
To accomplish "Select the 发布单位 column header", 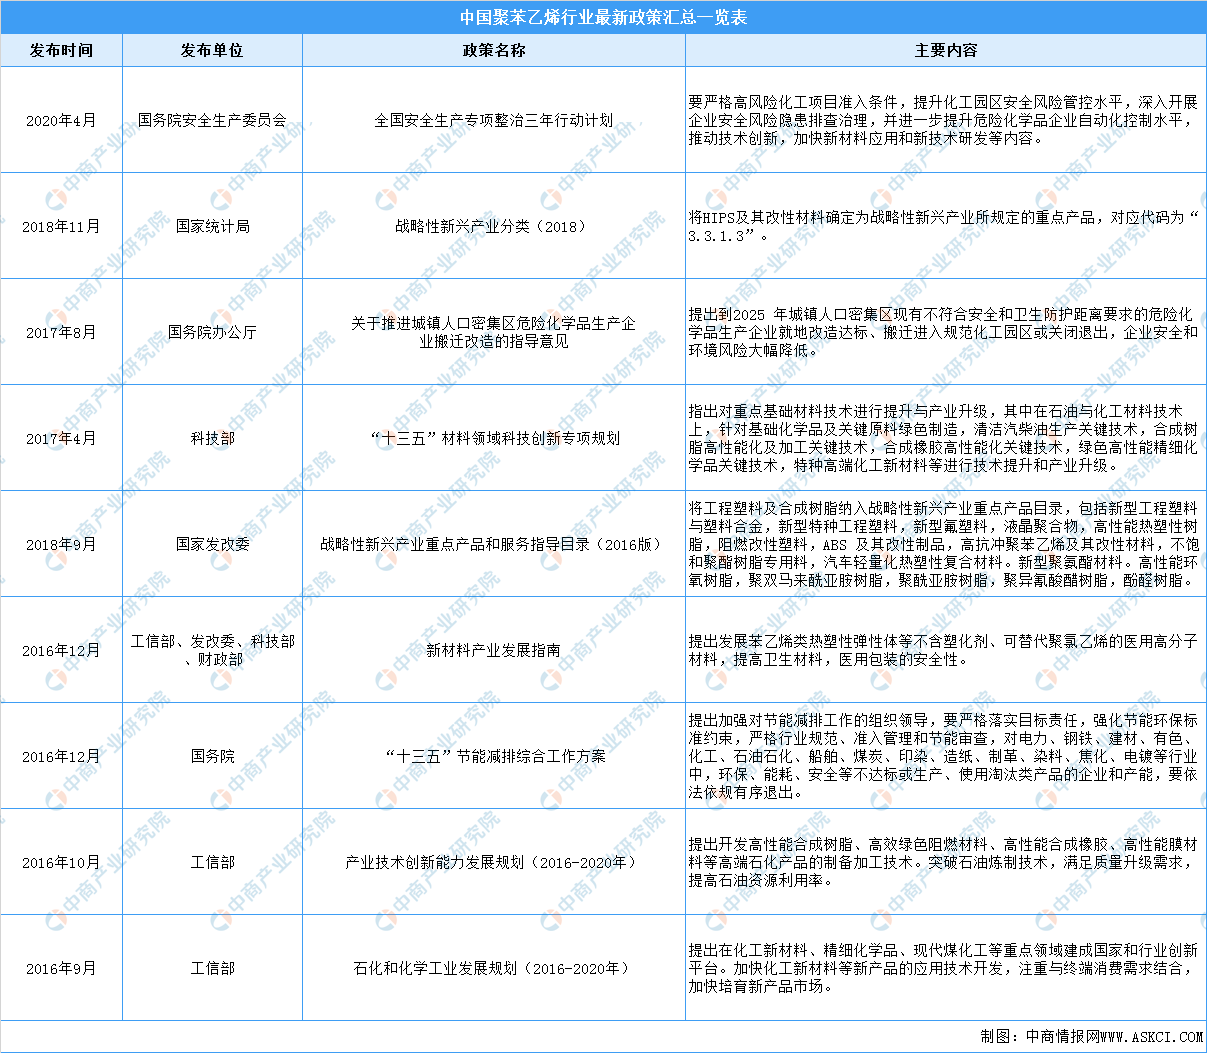I will tap(212, 50).
